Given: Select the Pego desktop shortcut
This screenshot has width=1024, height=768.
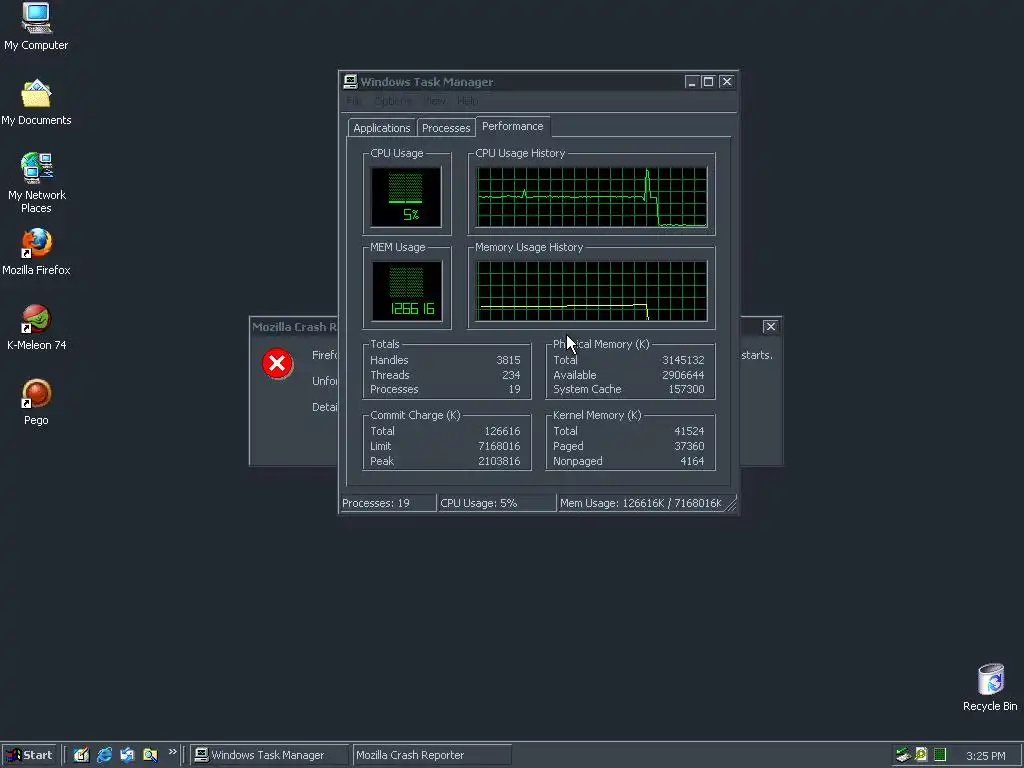Looking at the screenshot, I should 36,402.
